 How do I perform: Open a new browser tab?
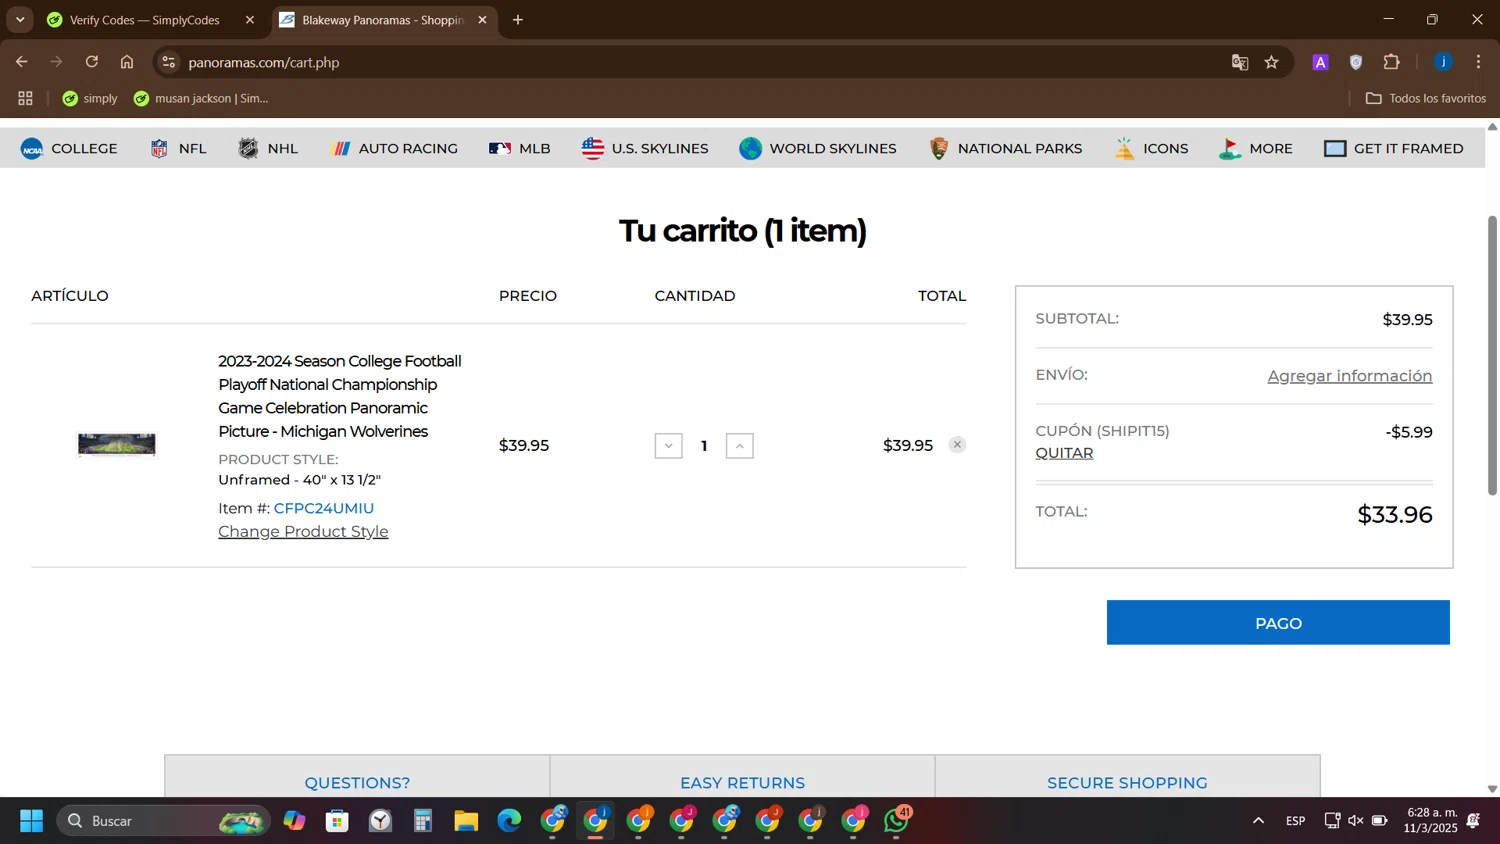tap(518, 20)
